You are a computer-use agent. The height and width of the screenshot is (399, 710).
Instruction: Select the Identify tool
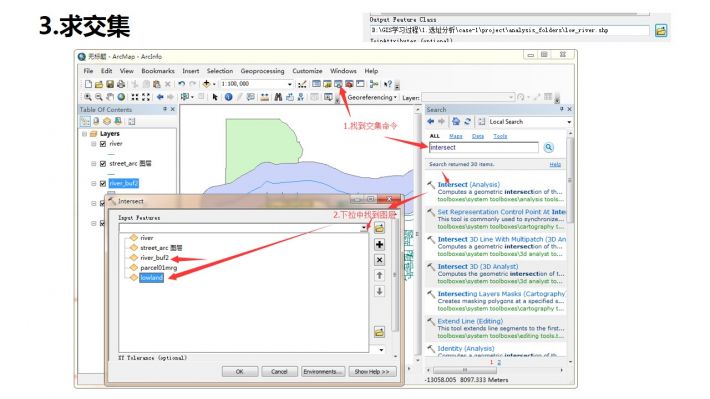(x=229, y=97)
